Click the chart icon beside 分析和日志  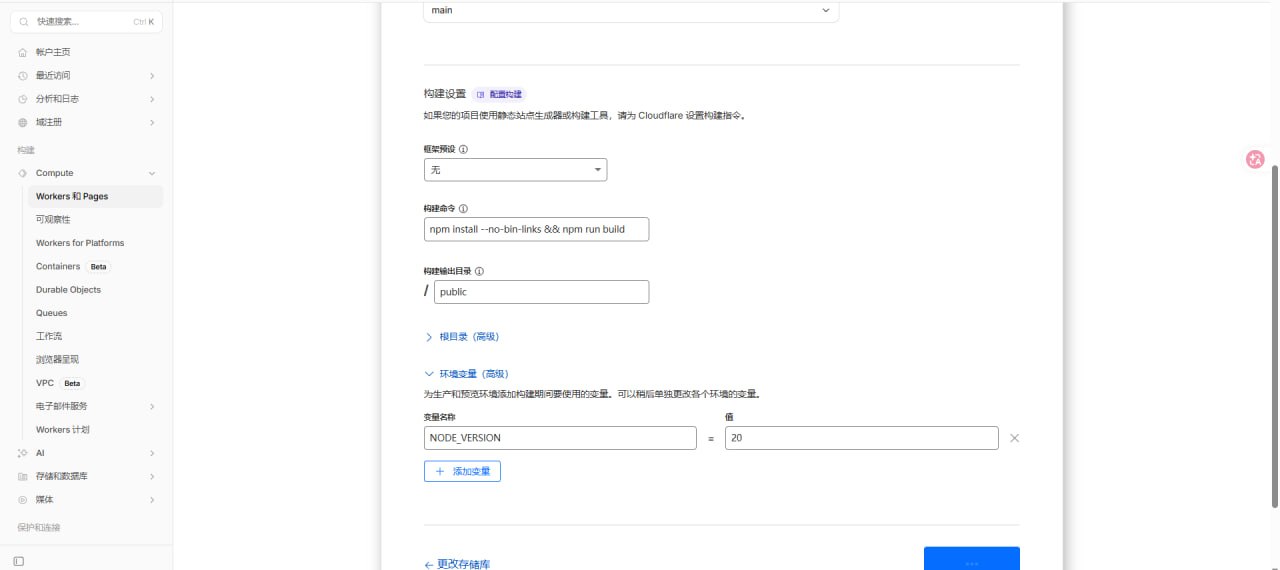(x=22, y=99)
